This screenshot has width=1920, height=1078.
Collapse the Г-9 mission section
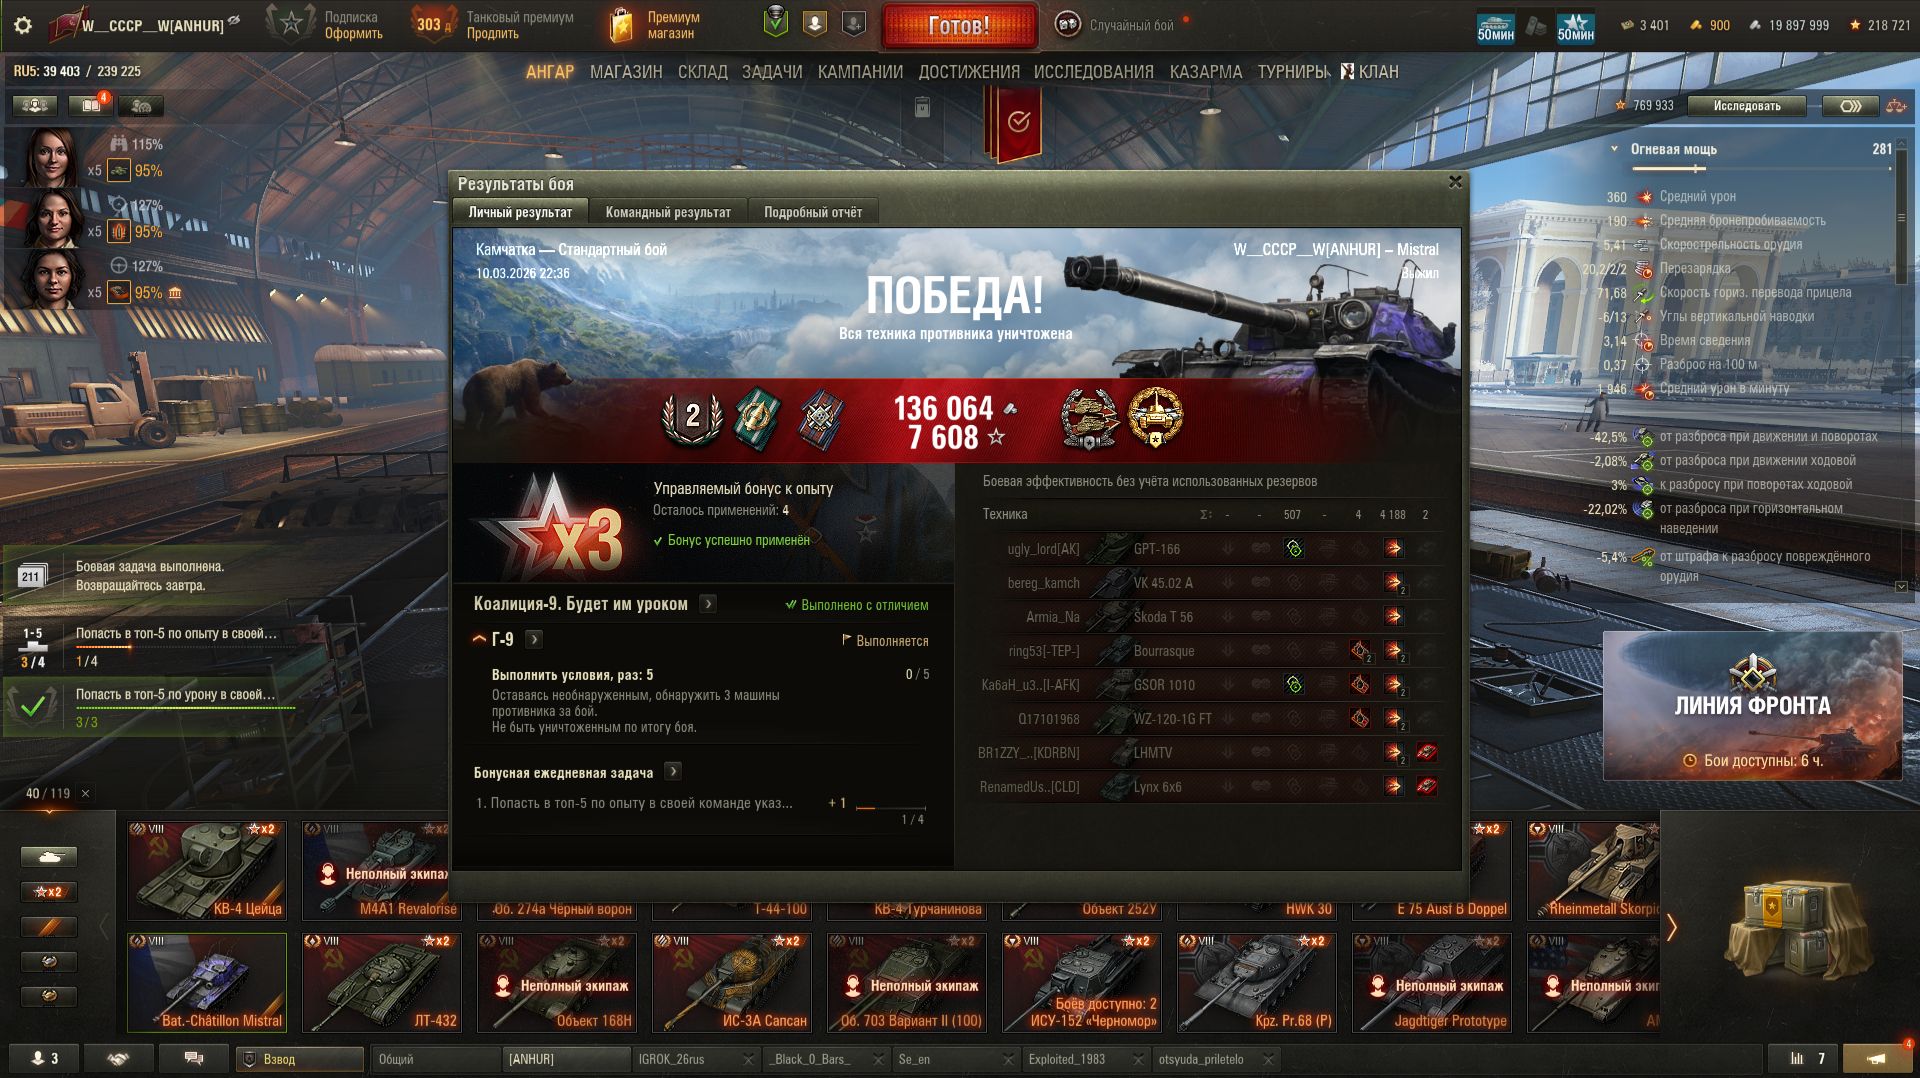[479, 639]
